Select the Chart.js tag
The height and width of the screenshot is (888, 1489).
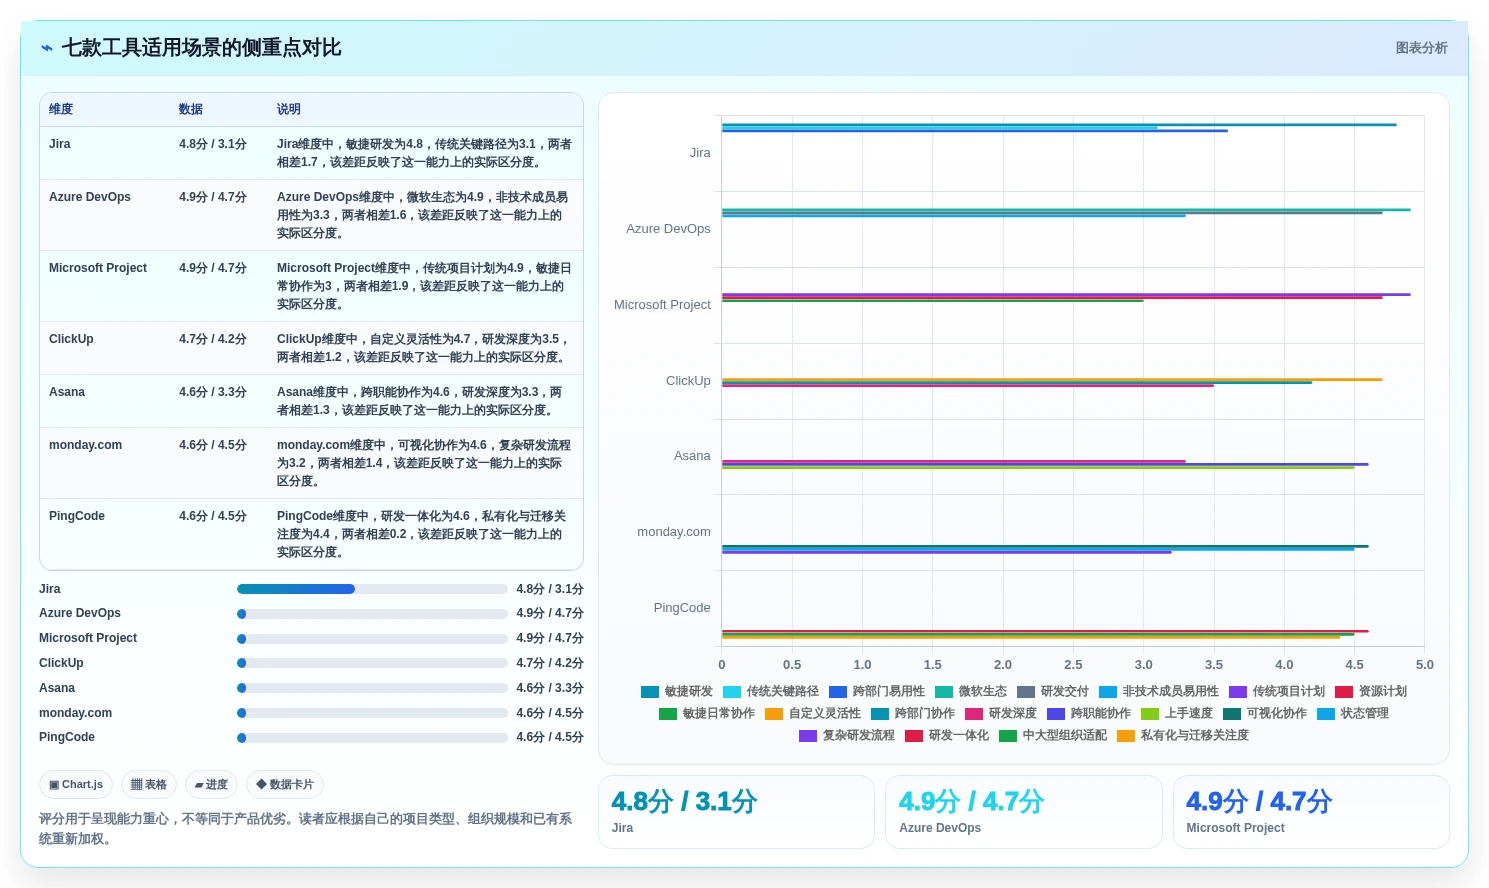coord(76,785)
